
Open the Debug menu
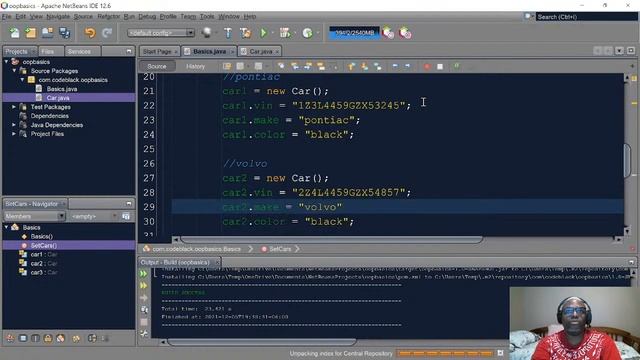[x=147, y=16]
